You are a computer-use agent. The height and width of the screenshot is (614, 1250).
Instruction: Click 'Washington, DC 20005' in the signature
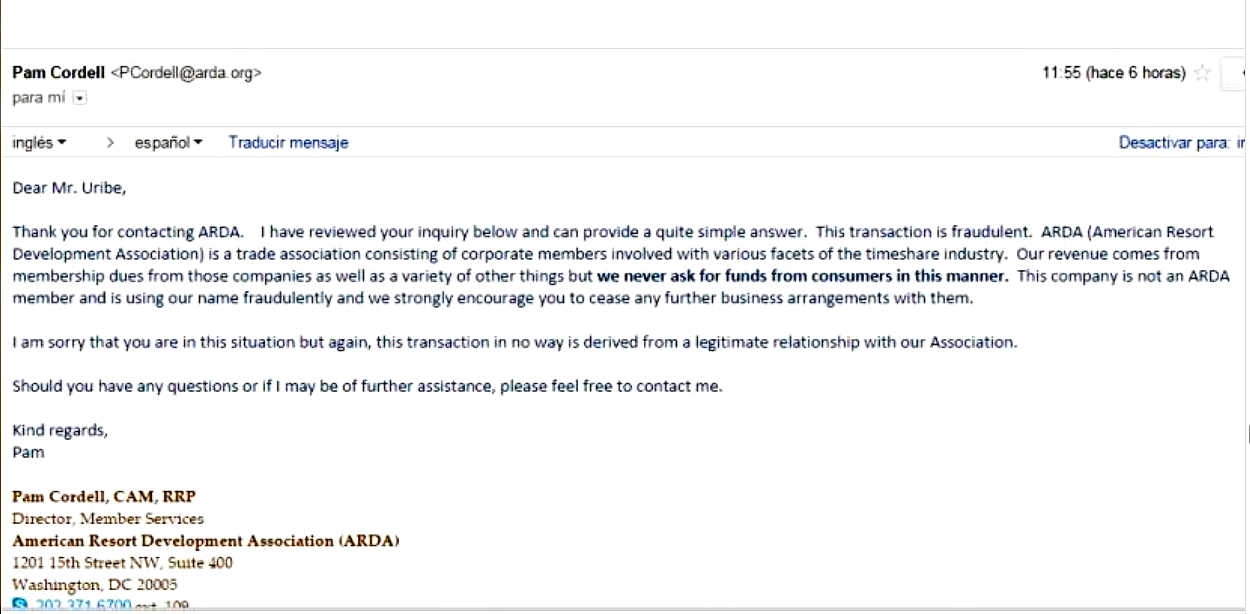coord(95,584)
